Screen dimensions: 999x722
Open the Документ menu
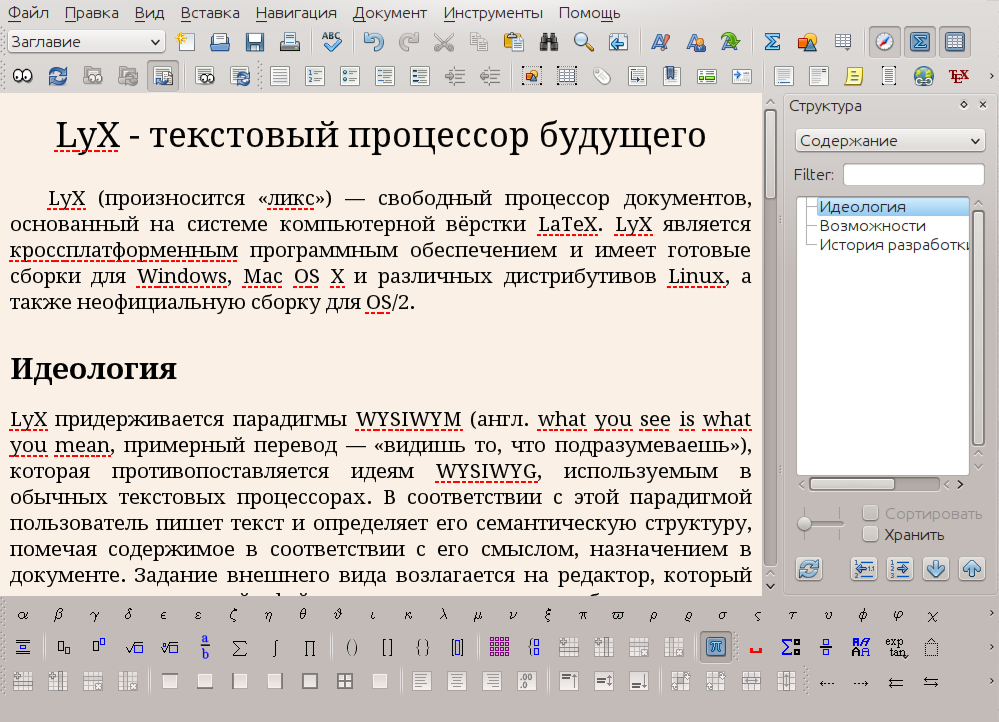click(389, 13)
